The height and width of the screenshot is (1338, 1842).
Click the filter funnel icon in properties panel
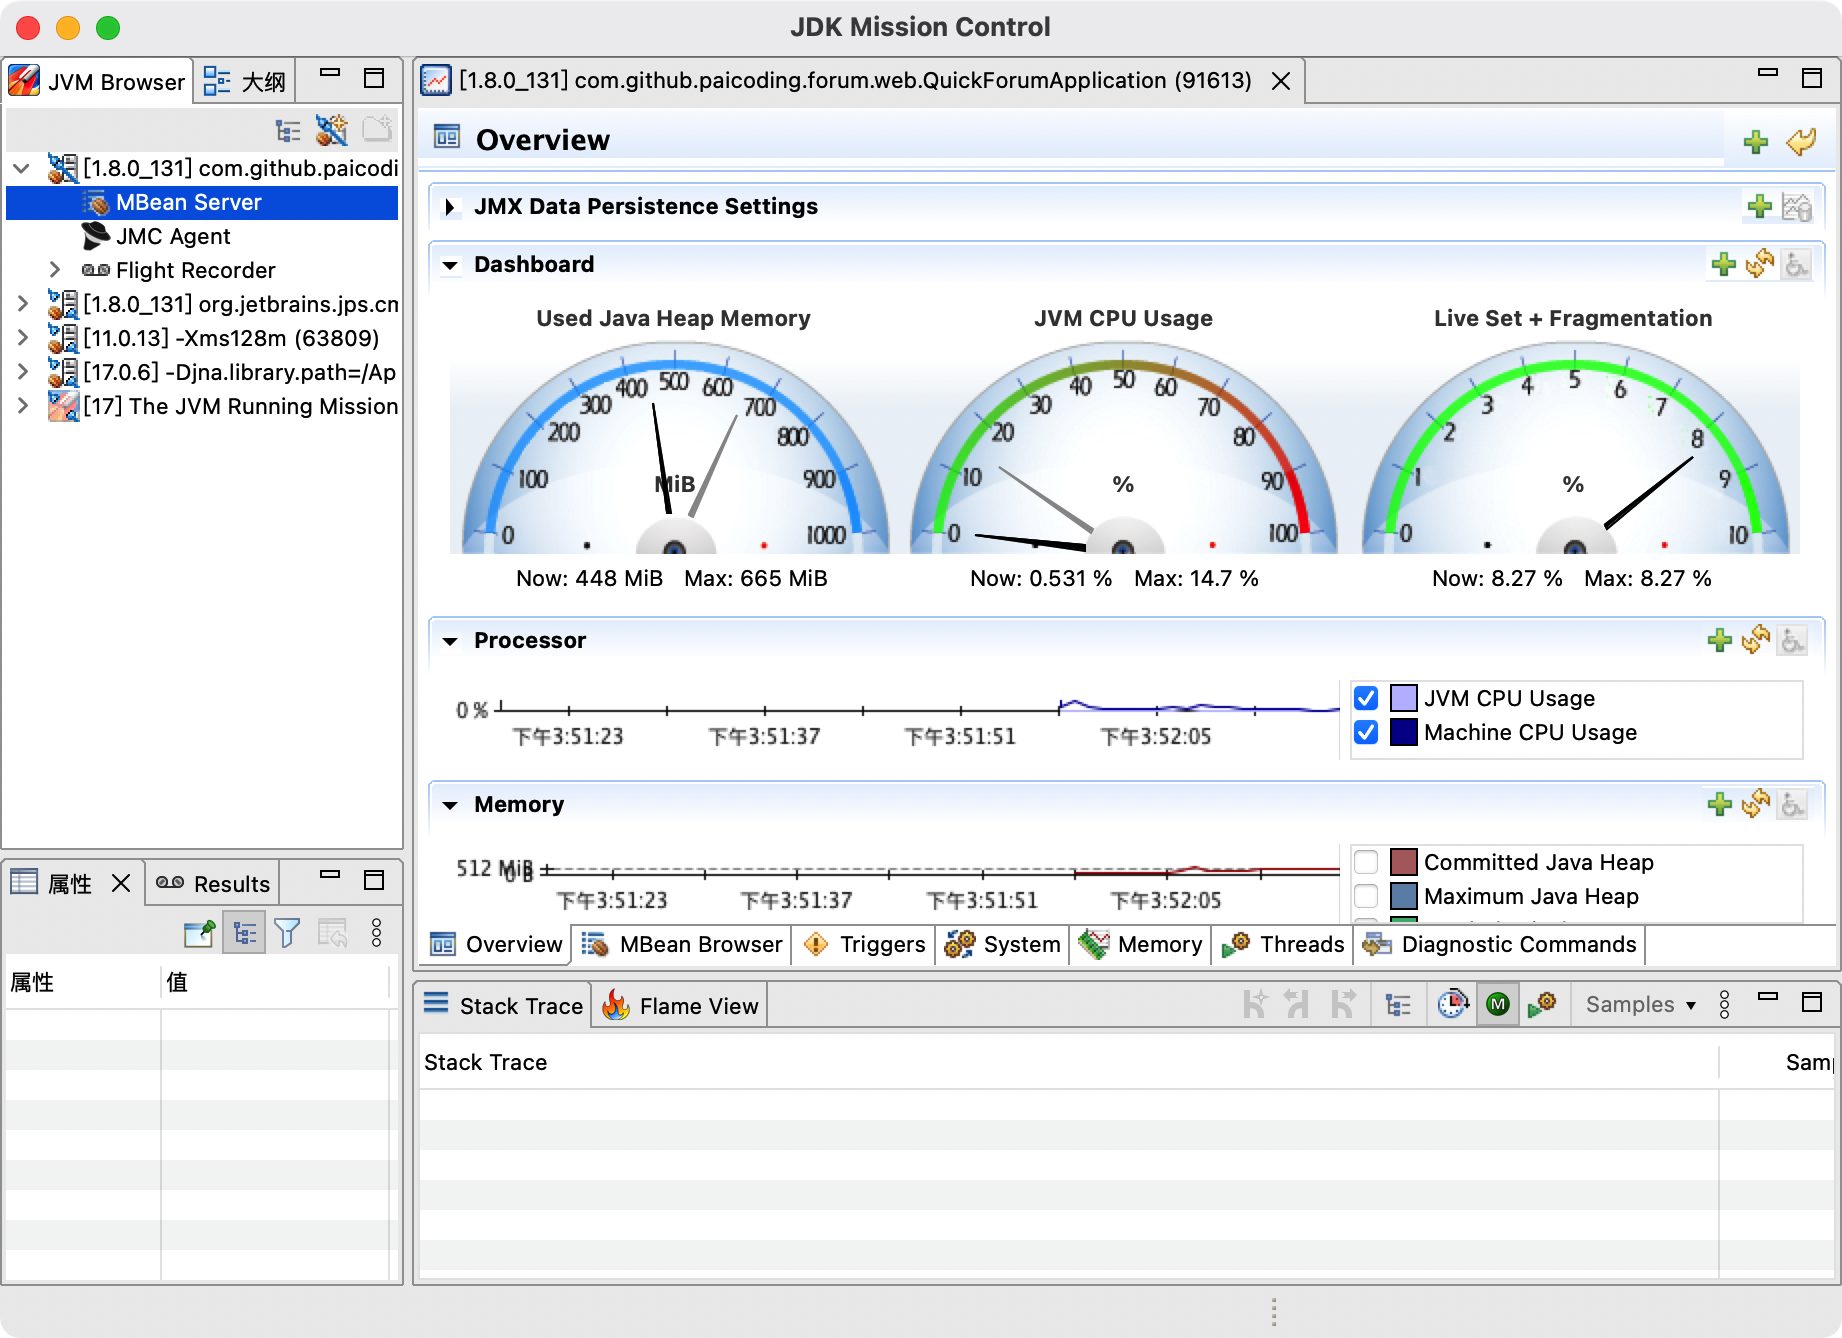(287, 933)
